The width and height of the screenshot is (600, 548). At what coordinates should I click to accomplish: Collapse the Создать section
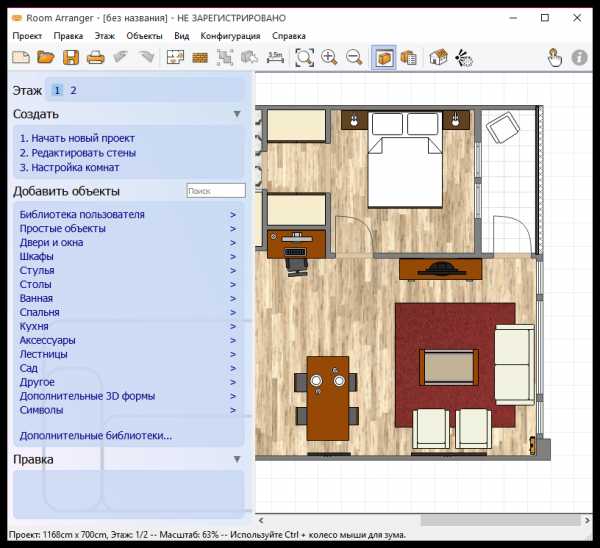tap(237, 114)
